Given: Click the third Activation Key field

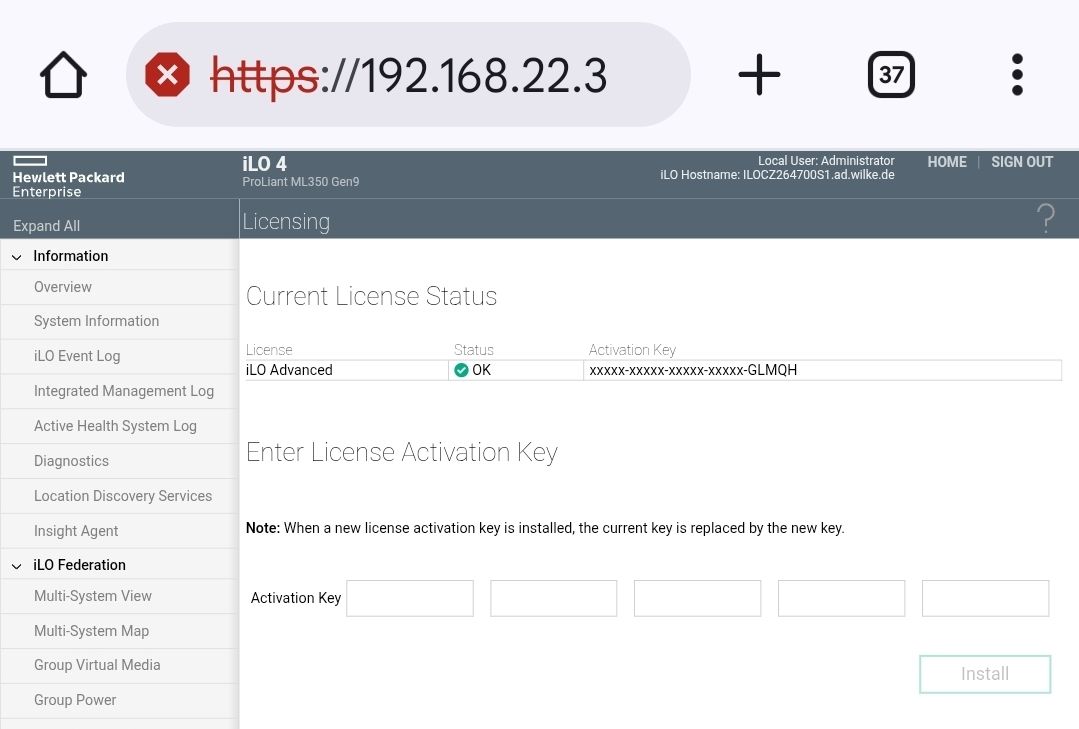Looking at the screenshot, I should (x=698, y=598).
